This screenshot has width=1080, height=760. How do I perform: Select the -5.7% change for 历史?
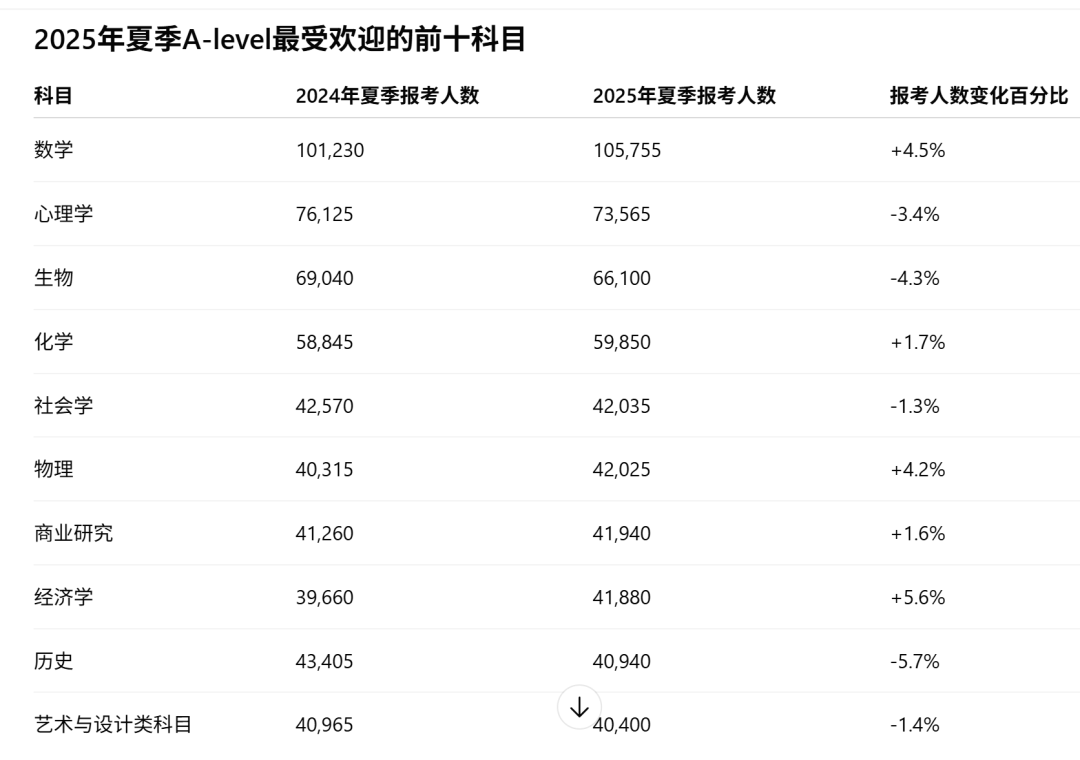tap(915, 661)
